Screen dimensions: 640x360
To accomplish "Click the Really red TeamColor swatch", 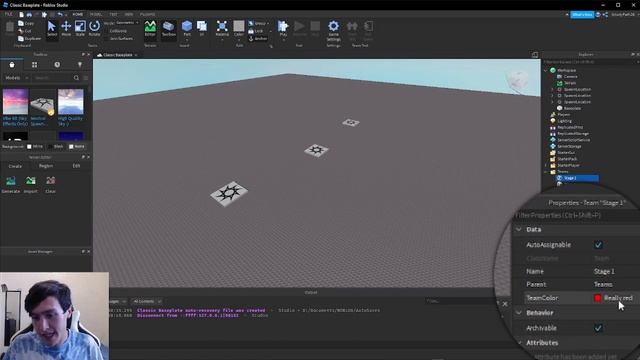I will pyautogui.click(x=598, y=298).
